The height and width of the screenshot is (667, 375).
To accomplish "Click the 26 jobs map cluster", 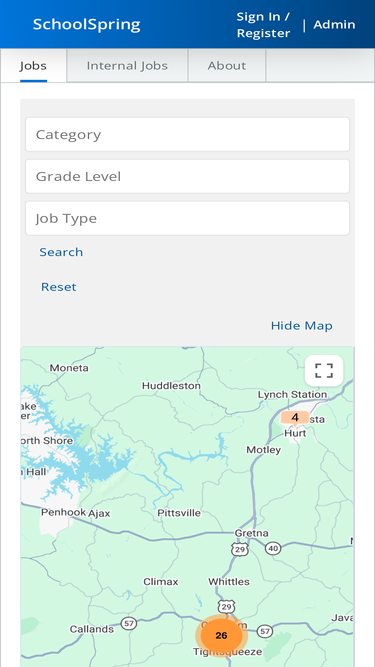I will 221,636.
